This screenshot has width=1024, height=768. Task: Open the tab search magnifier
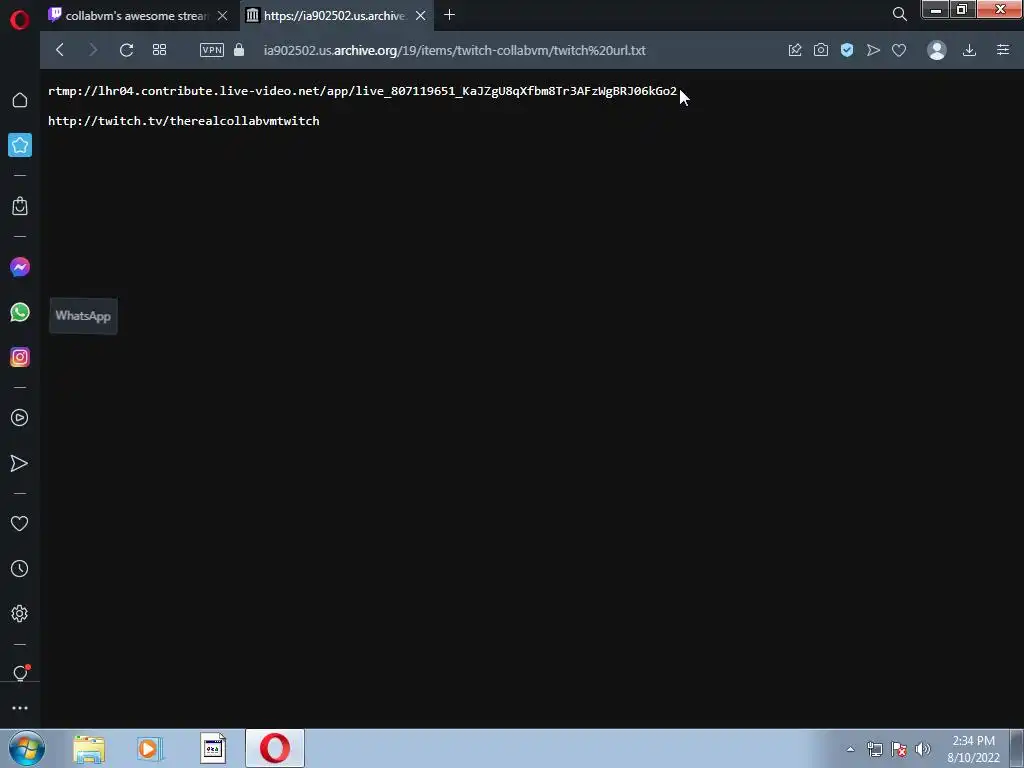(899, 14)
